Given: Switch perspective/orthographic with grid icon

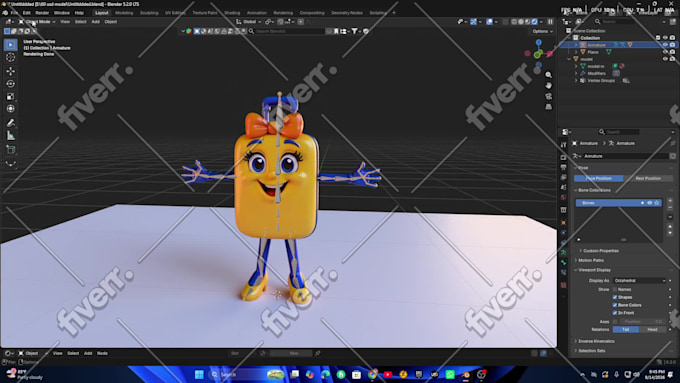Looking at the screenshot, I should [549, 107].
